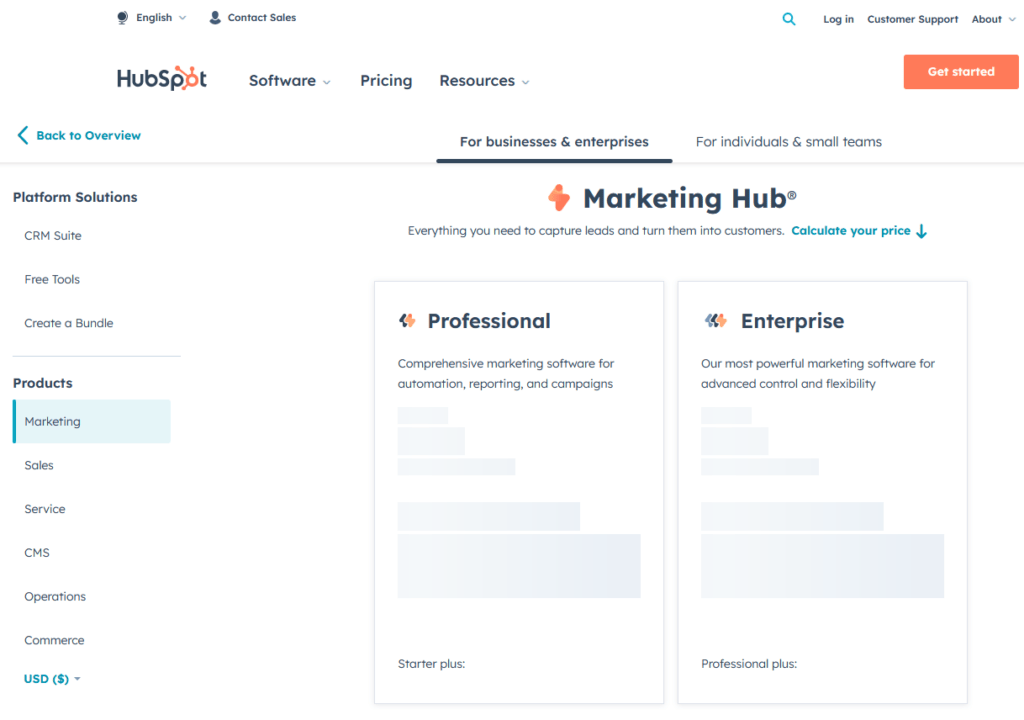
Task: Open Sales product in sidebar
Action: coord(39,465)
